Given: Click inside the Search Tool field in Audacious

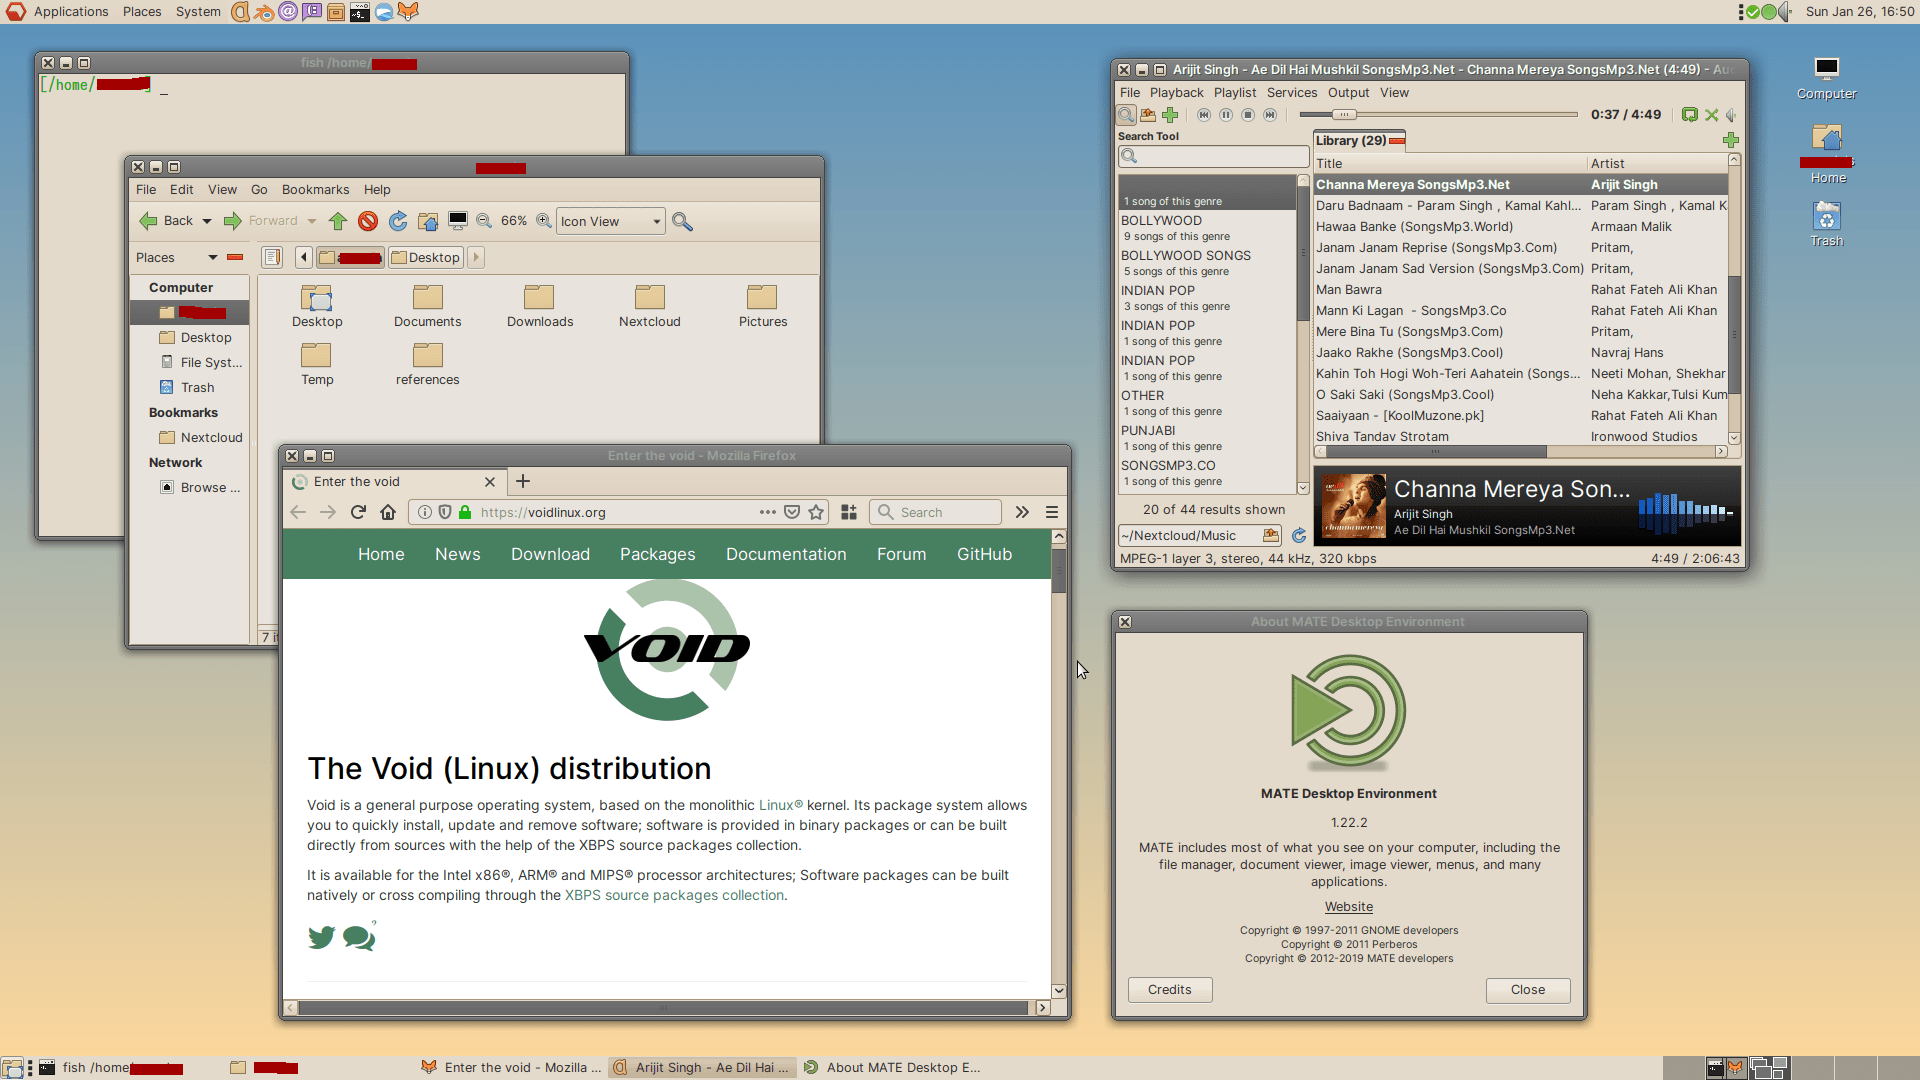Looking at the screenshot, I should tap(1212, 156).
